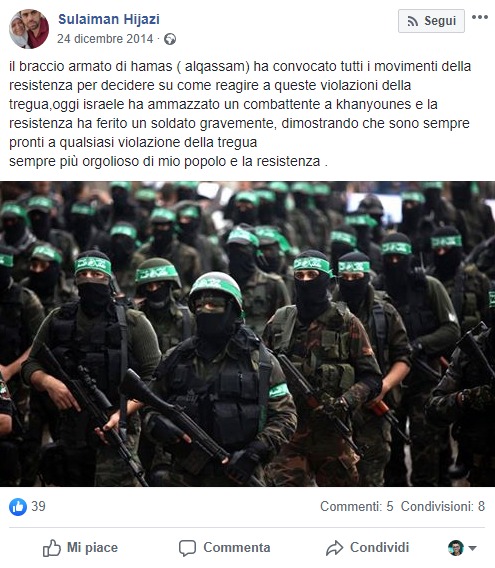Click the comment speech bubble icon
Viewport: 495px width, 568px height.
[187, 548]
